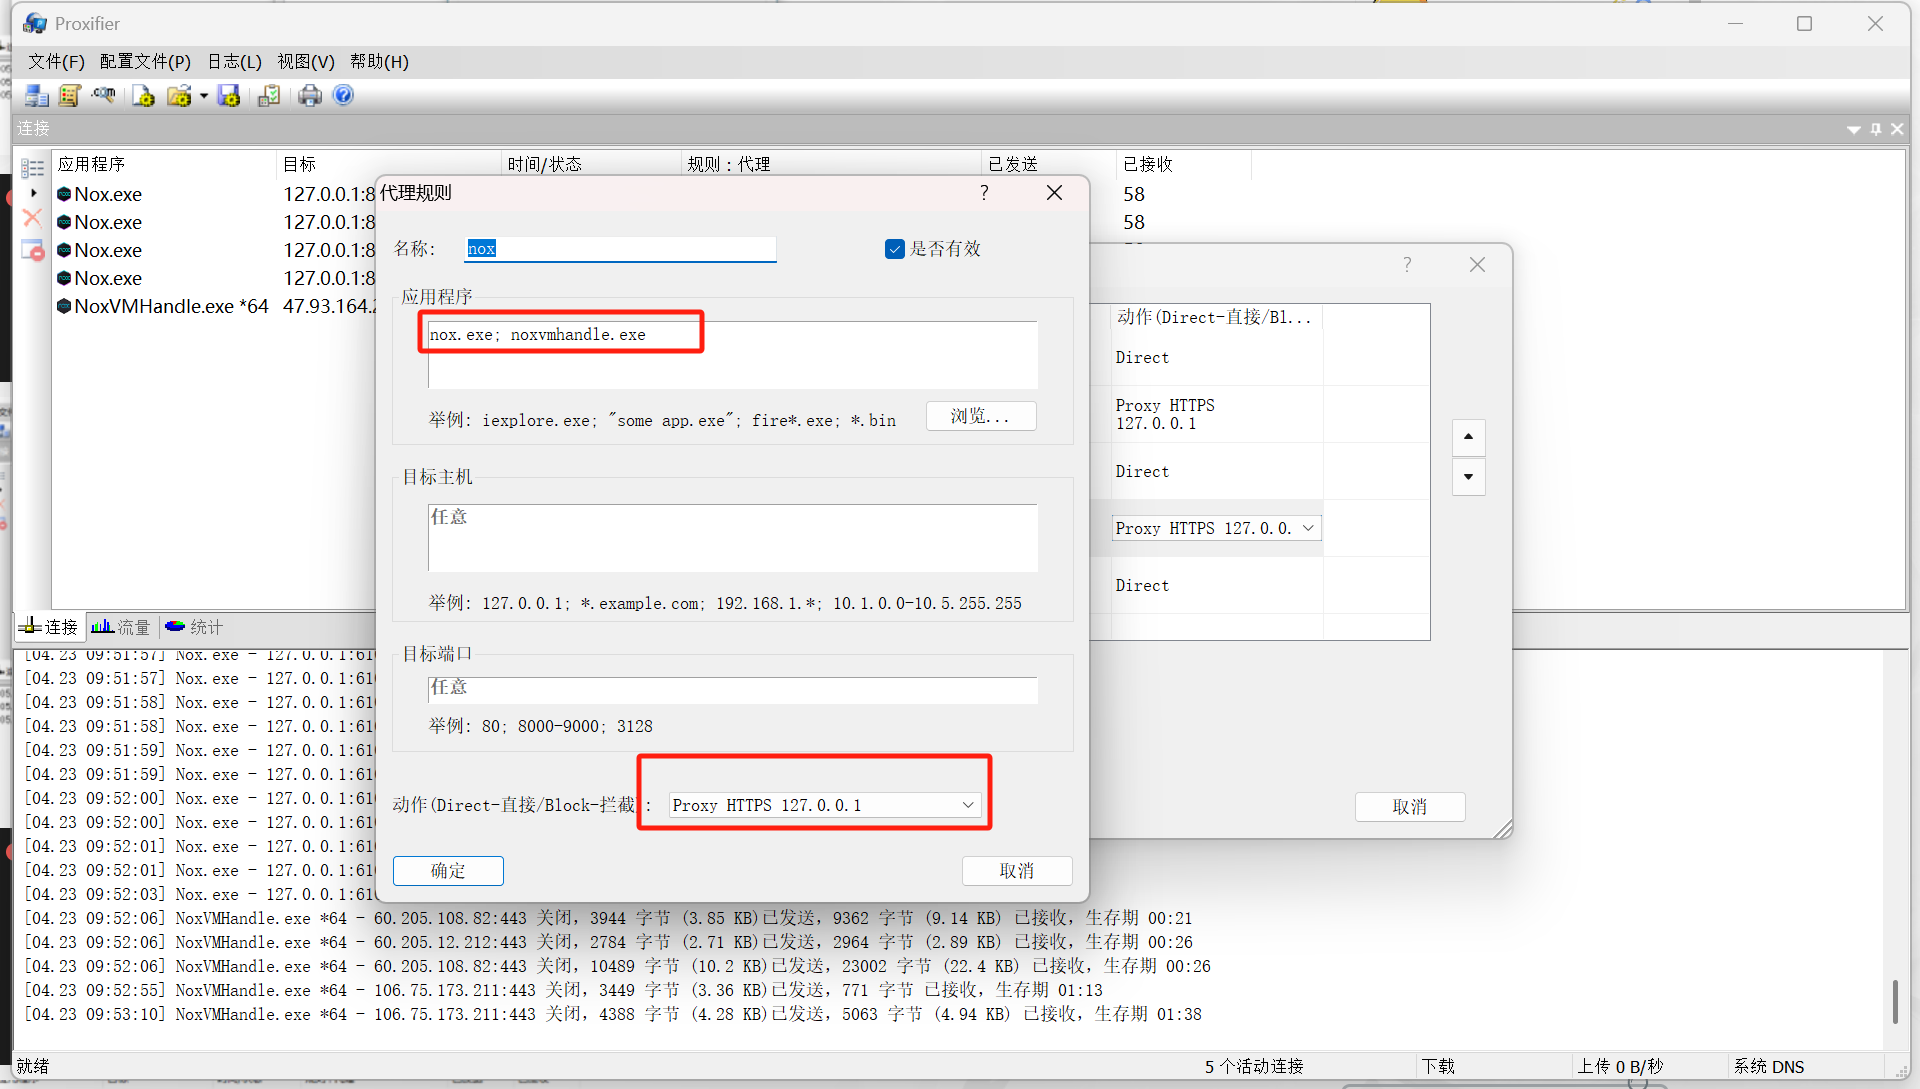Click log scrollbar thumb at right edge
Viewport: 1920px width, 1089px height.
(1894, 1001)
